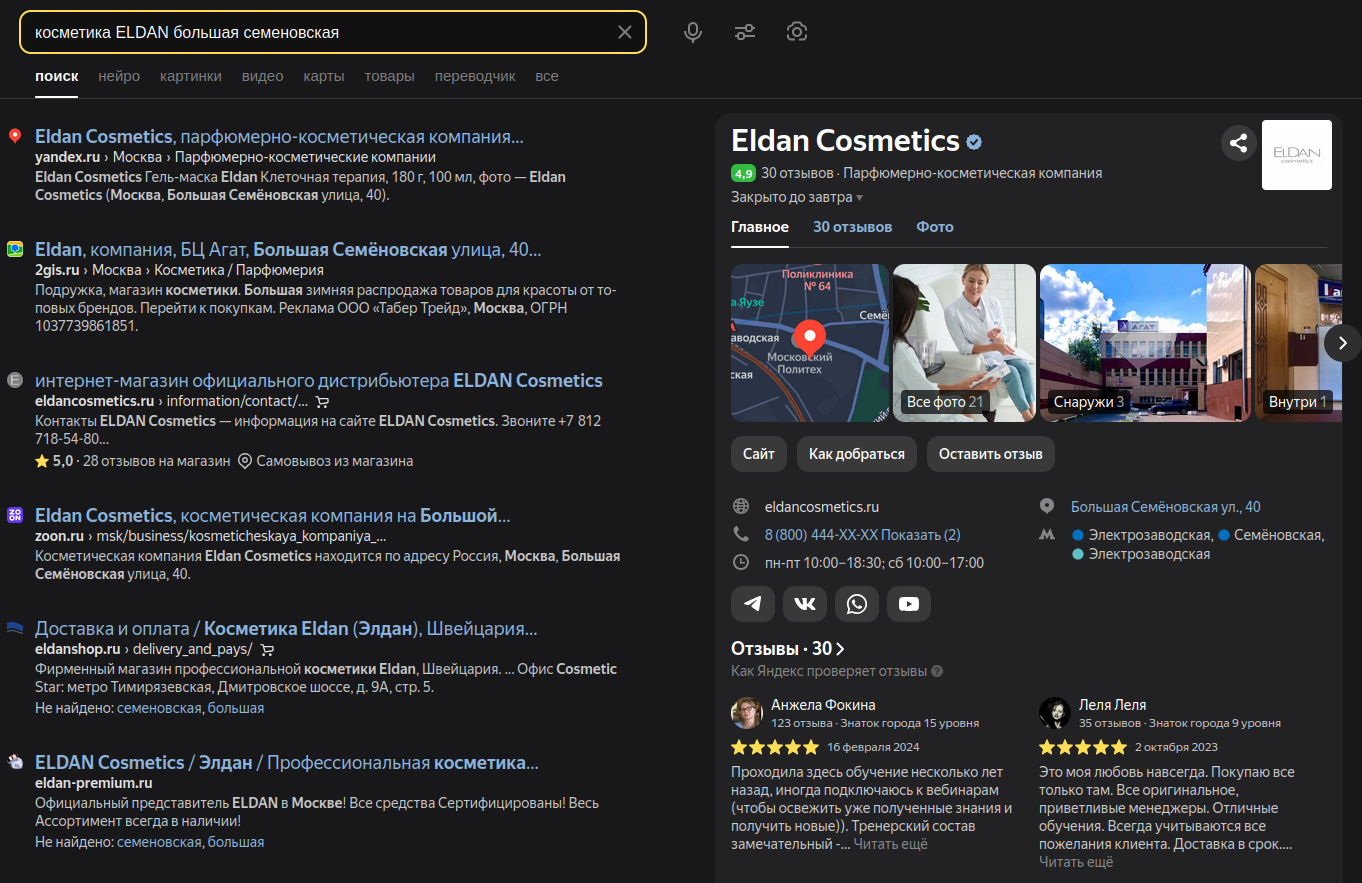Start voice search with microphone icon
The width and height of the screenshot is (1362, 883).
point(693,32)
